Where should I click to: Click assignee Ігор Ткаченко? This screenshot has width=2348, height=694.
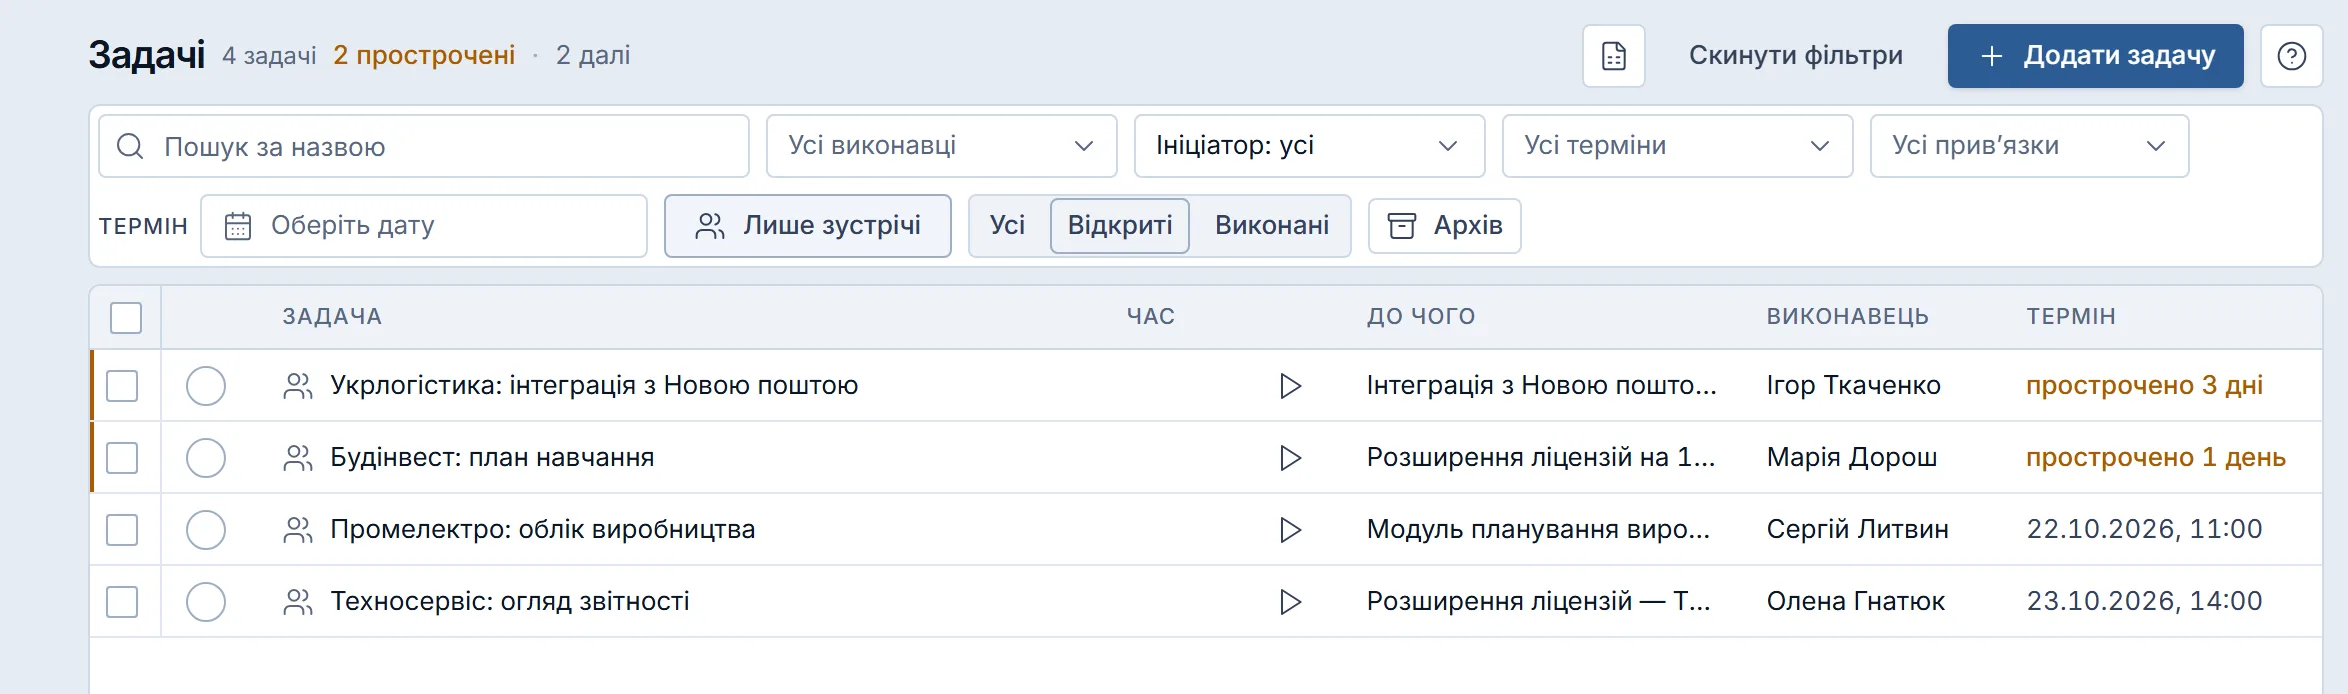(x=1853, y=386)
